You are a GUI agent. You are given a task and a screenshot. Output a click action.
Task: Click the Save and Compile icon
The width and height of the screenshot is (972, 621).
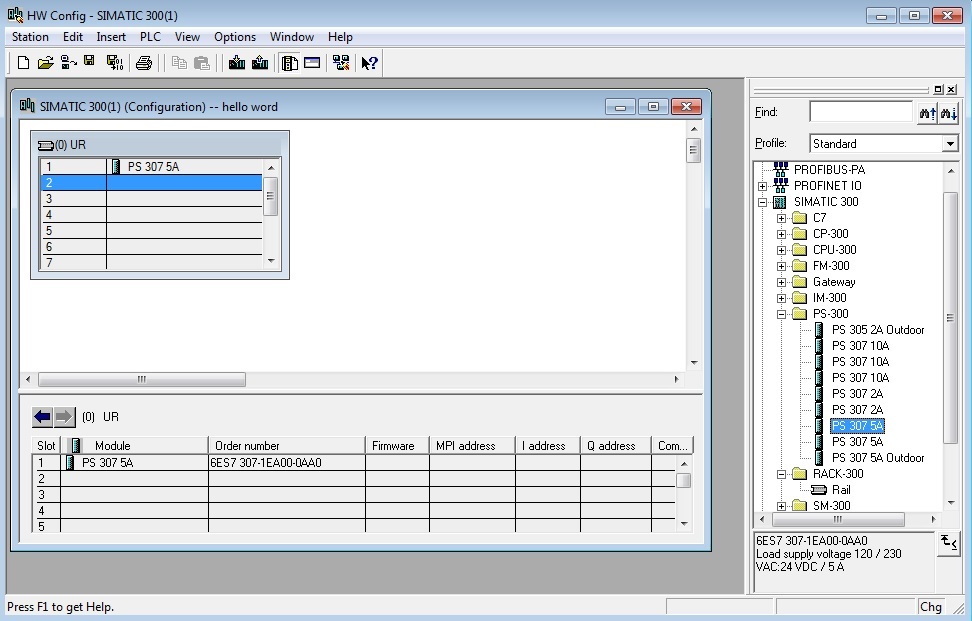pos(114,63)
